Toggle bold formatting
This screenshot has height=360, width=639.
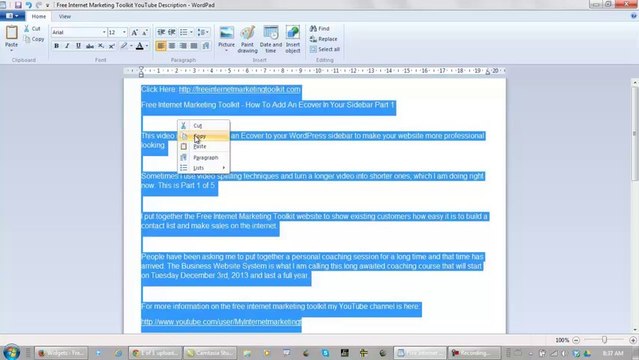(56, 46)
